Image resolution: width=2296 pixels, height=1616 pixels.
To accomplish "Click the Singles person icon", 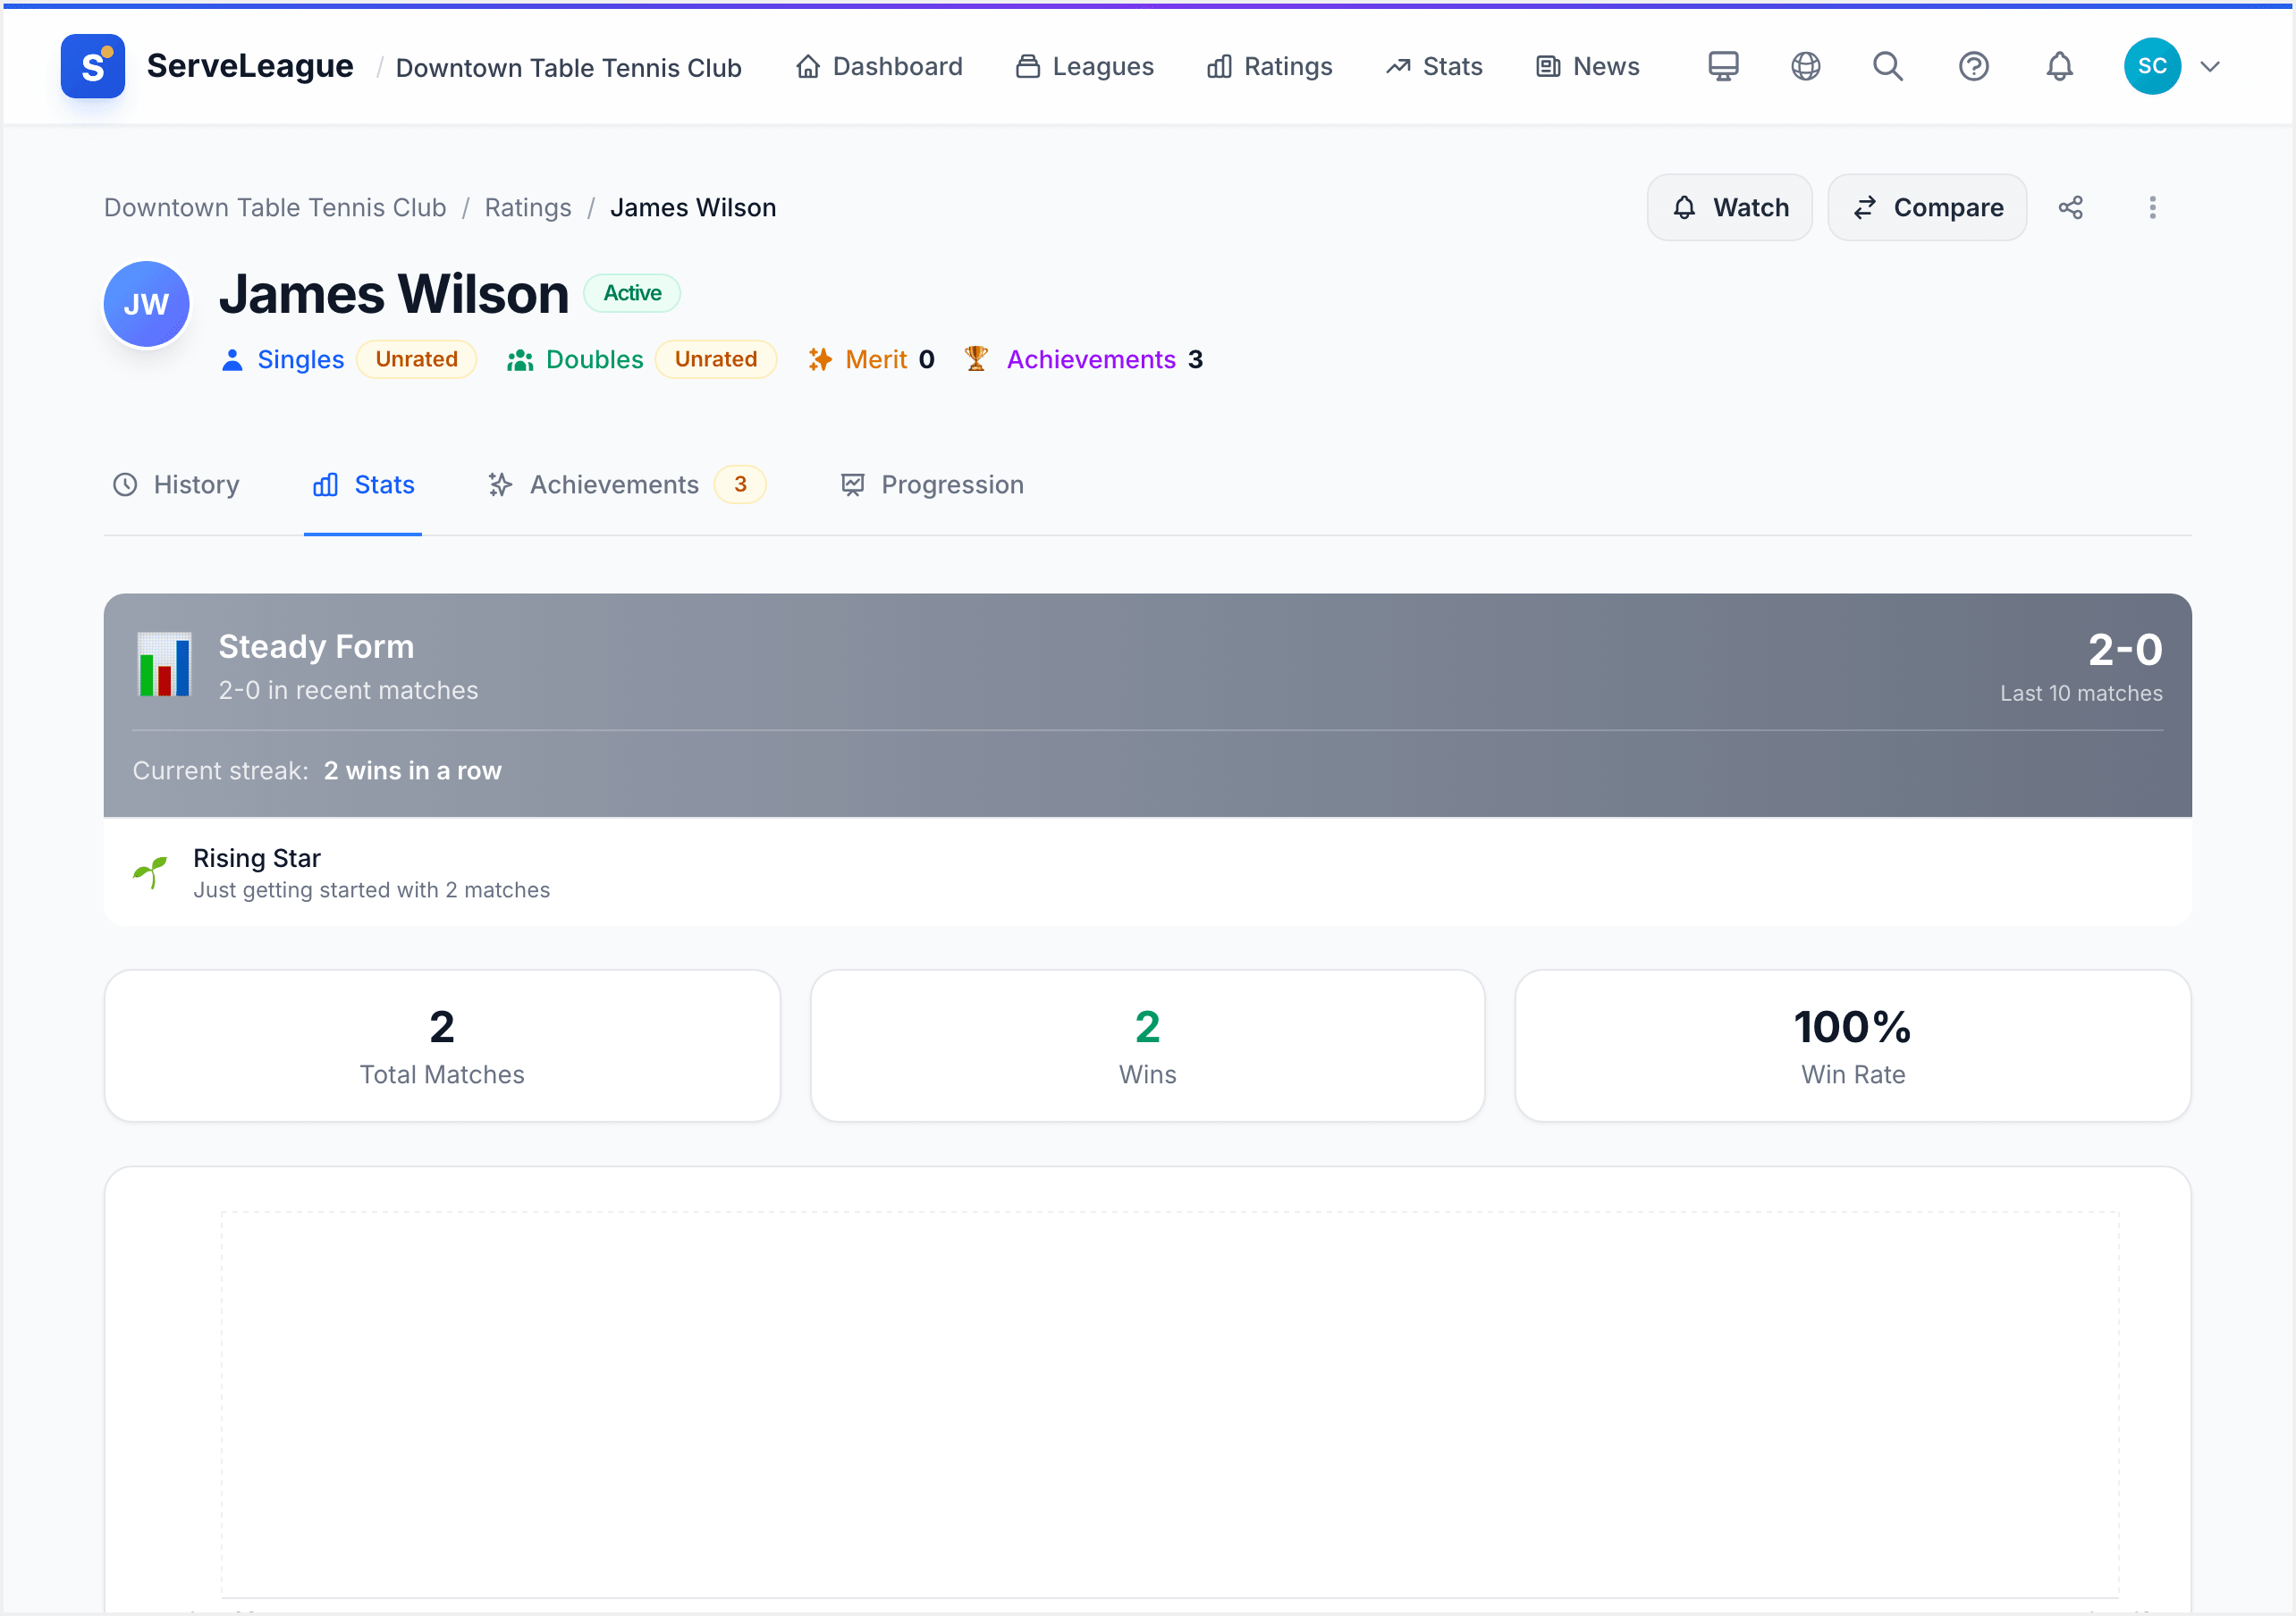I will click(x=232, y=359).
